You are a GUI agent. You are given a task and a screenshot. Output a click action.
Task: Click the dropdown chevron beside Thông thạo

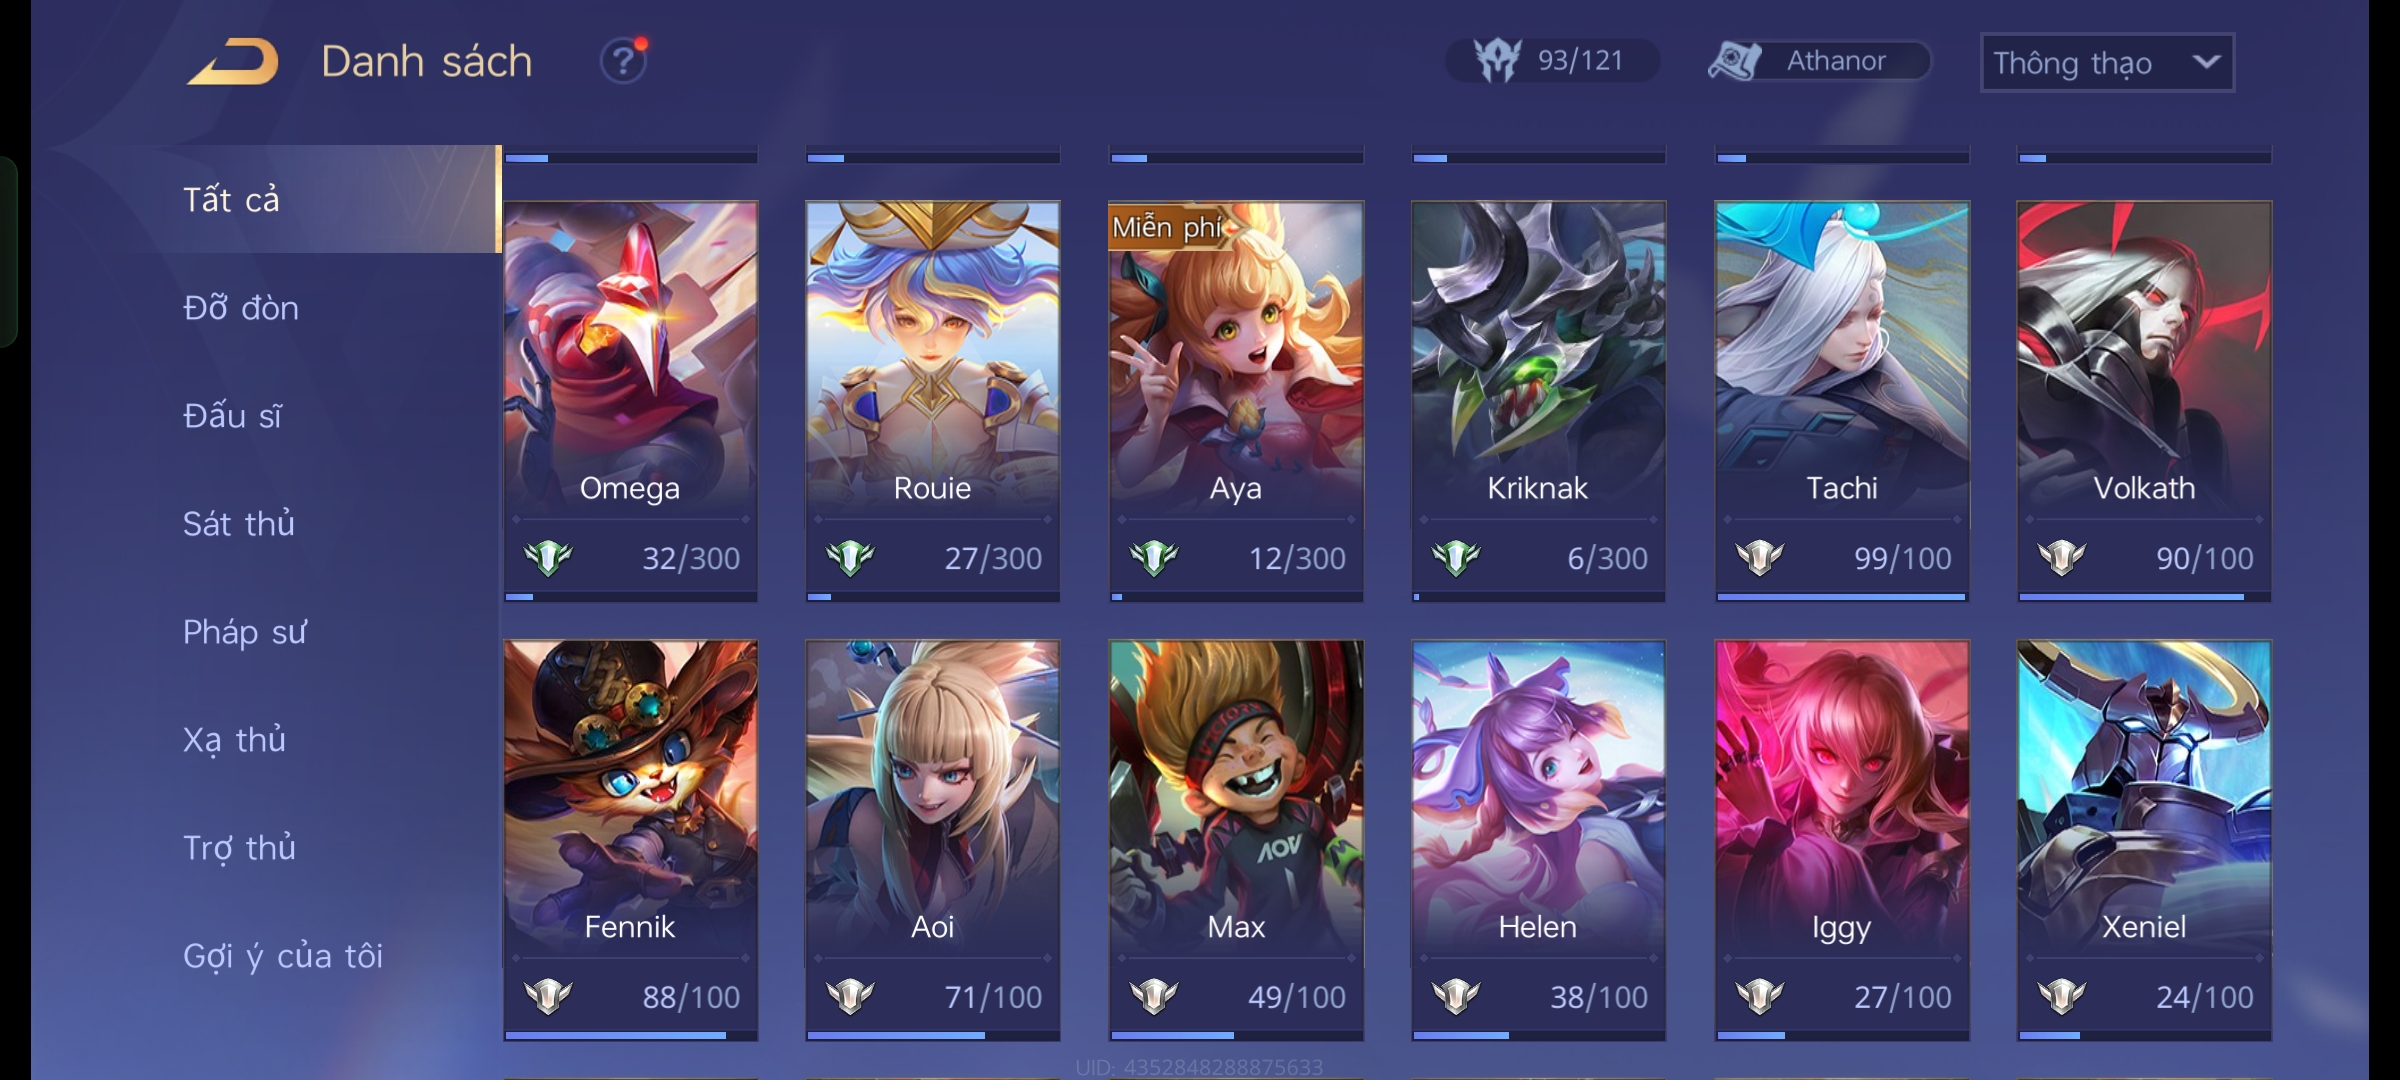pyautogui.click(x=2206, y=62)
